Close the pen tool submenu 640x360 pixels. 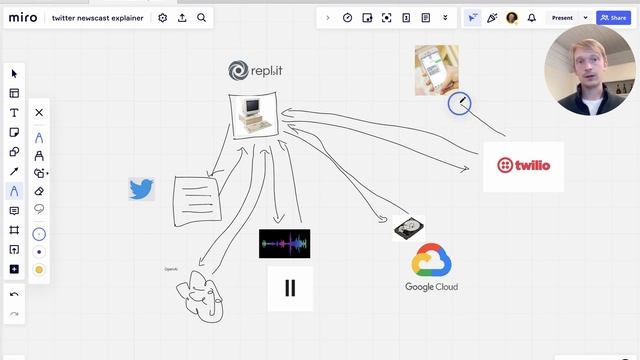click(39, 112)
